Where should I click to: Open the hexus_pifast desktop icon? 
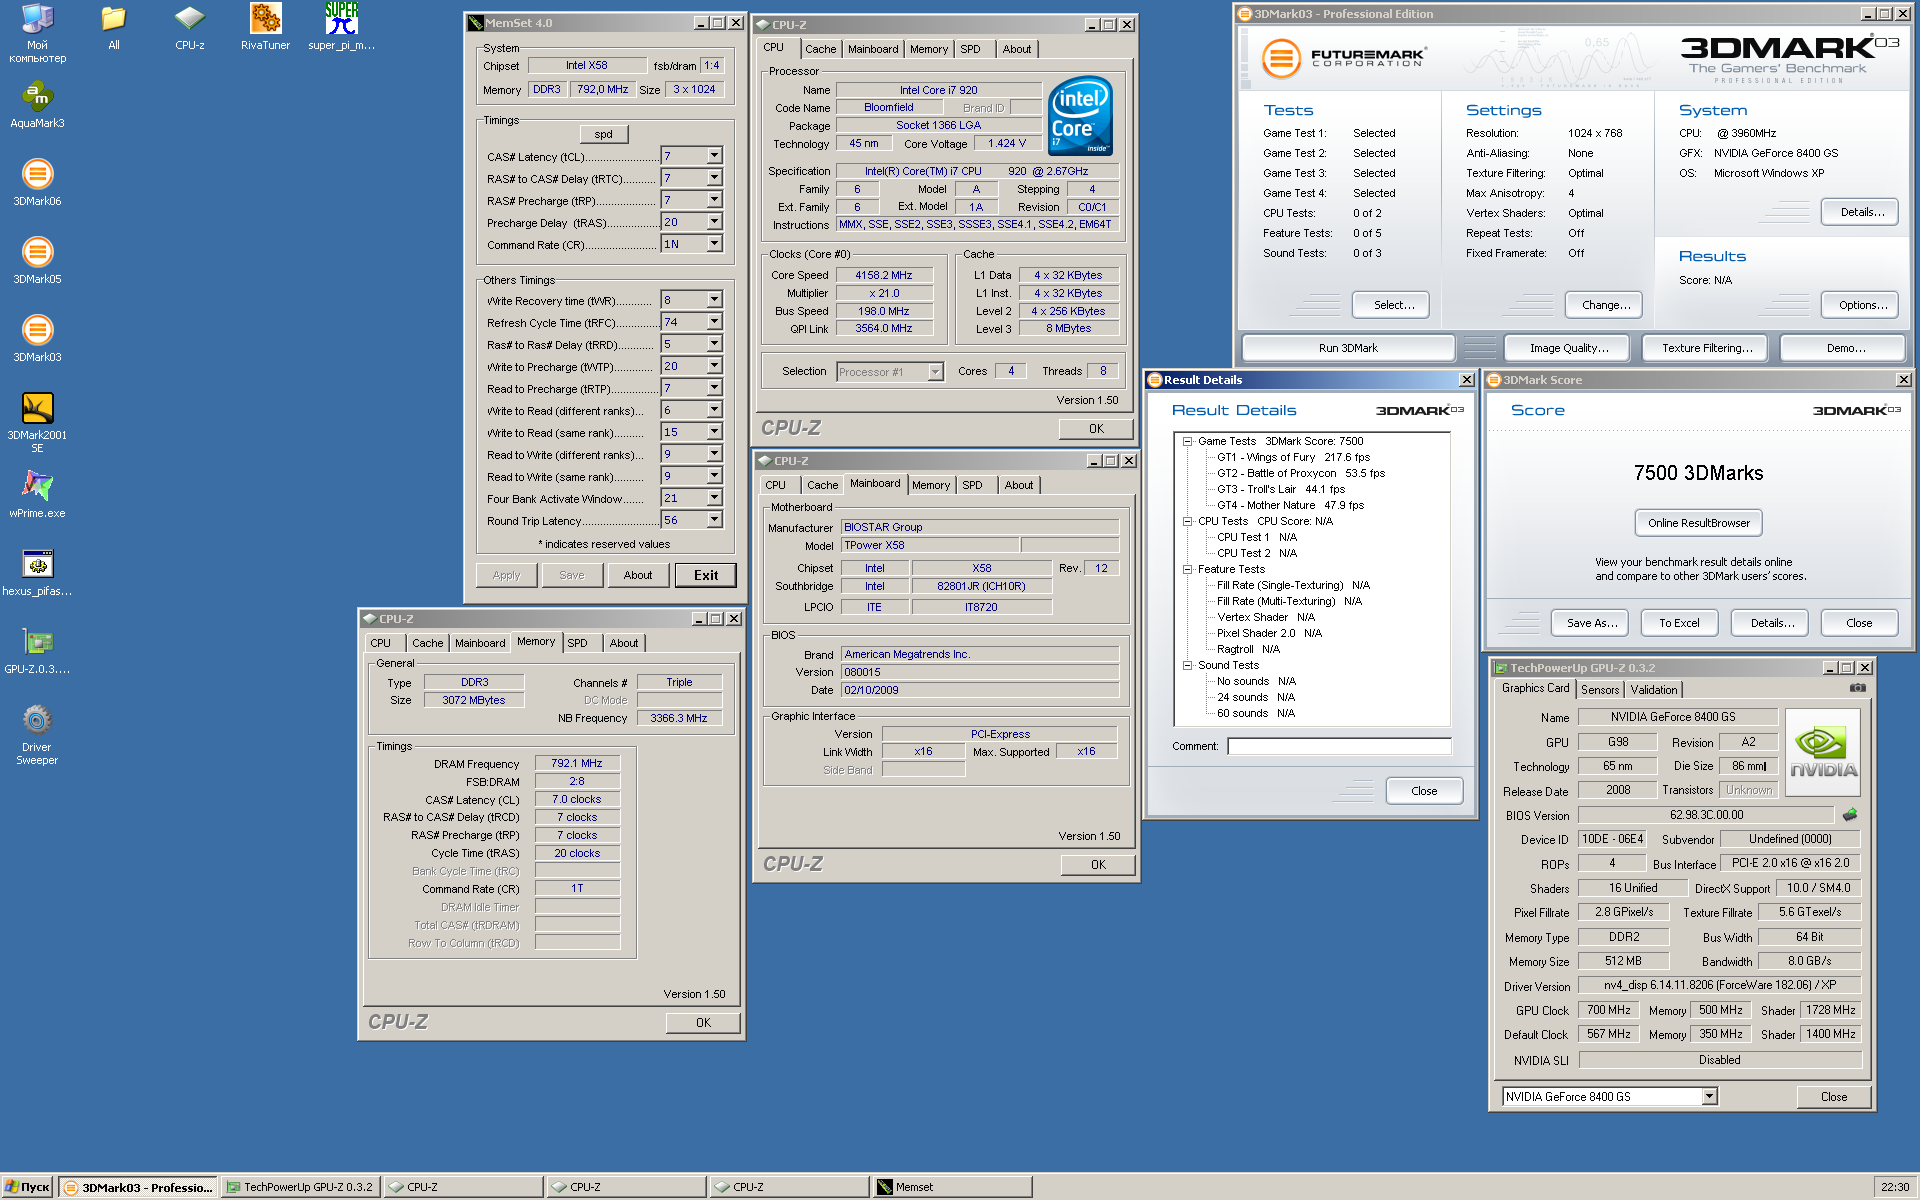pos(37,573)
